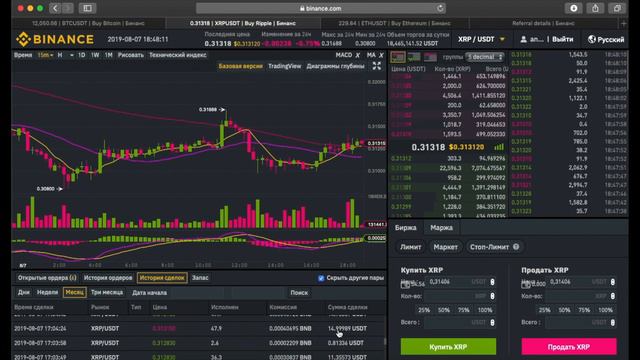Set Sell XRP amount to 50%
The width and height of the screenshot is (640, 360).
point(564,310)
